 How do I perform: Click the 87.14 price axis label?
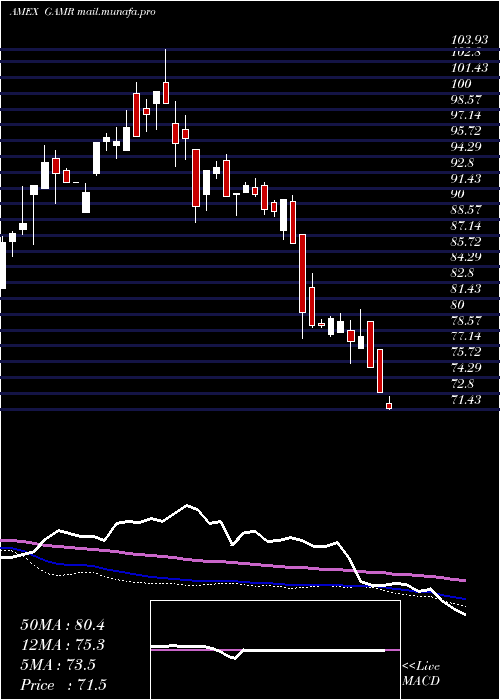click(x=467, y=226)
